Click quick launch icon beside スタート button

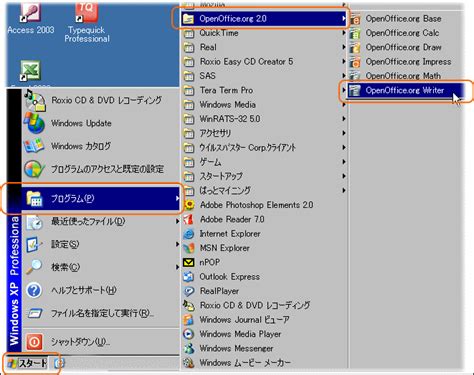[59, 363]
